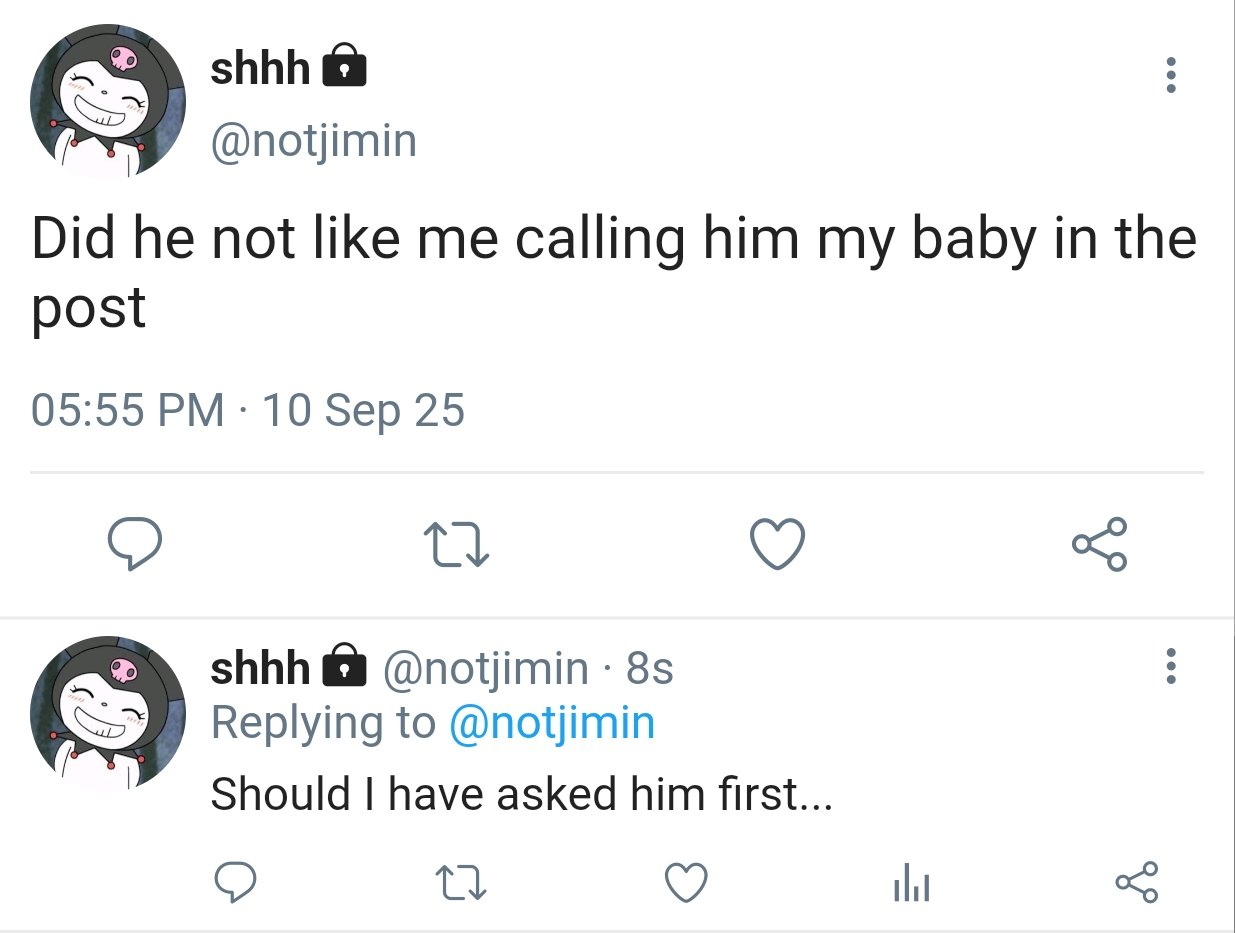Like the reply tweet

[686, 883]
